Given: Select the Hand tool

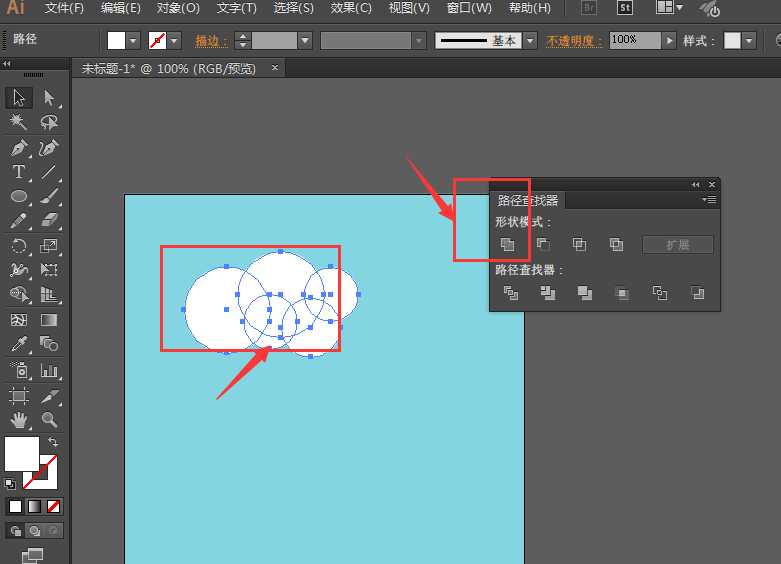Looking at the screenshot, I should point(19,420).
